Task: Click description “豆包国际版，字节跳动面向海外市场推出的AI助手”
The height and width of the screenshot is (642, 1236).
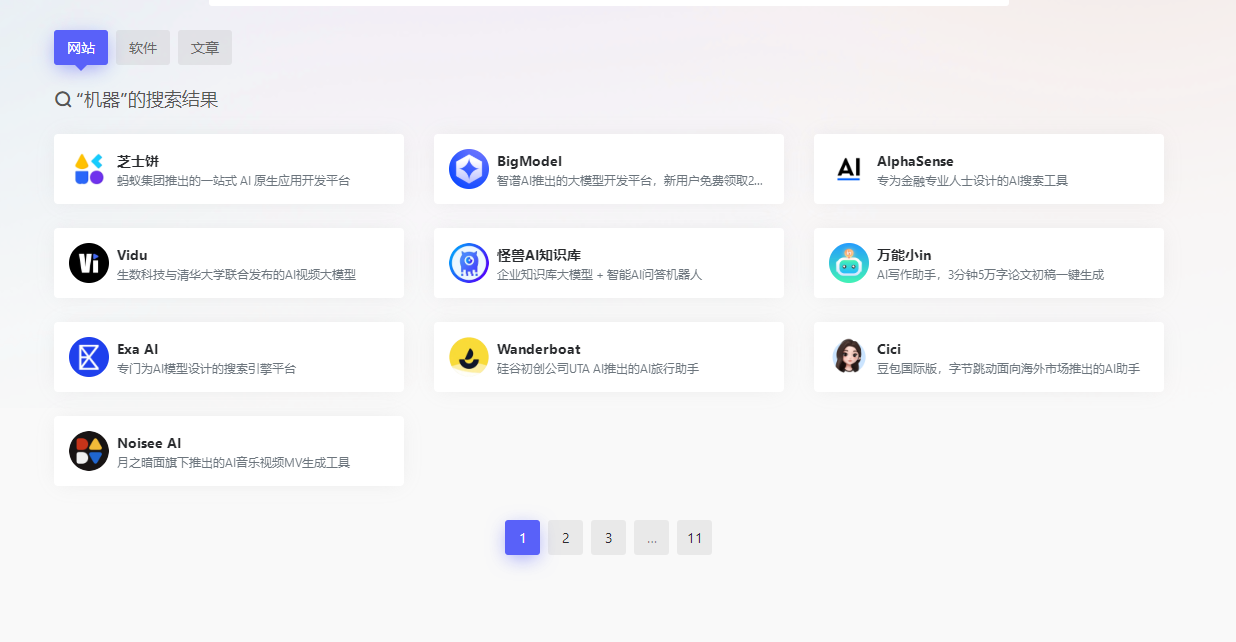Action: [1008, 369]
